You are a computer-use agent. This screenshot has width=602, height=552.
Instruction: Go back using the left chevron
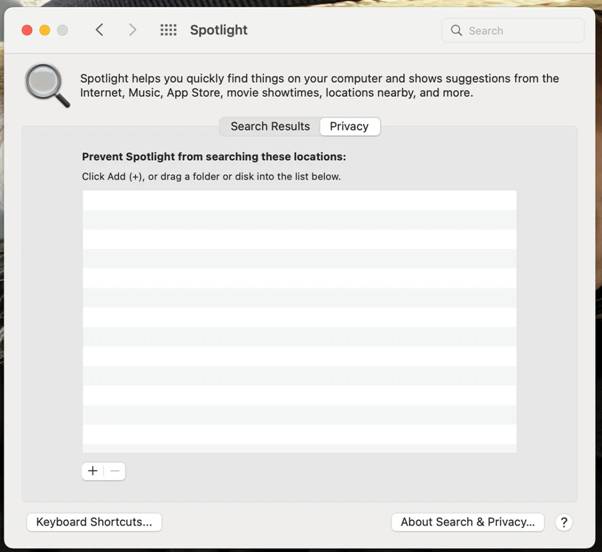99,30
